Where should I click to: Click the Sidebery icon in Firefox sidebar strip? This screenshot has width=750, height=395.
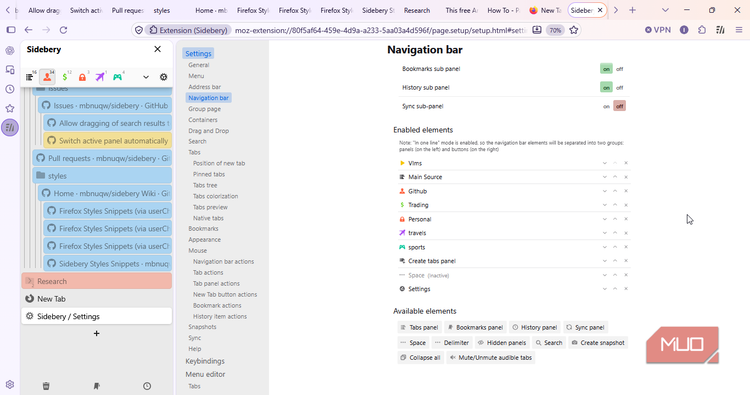(x=10, y=128)
